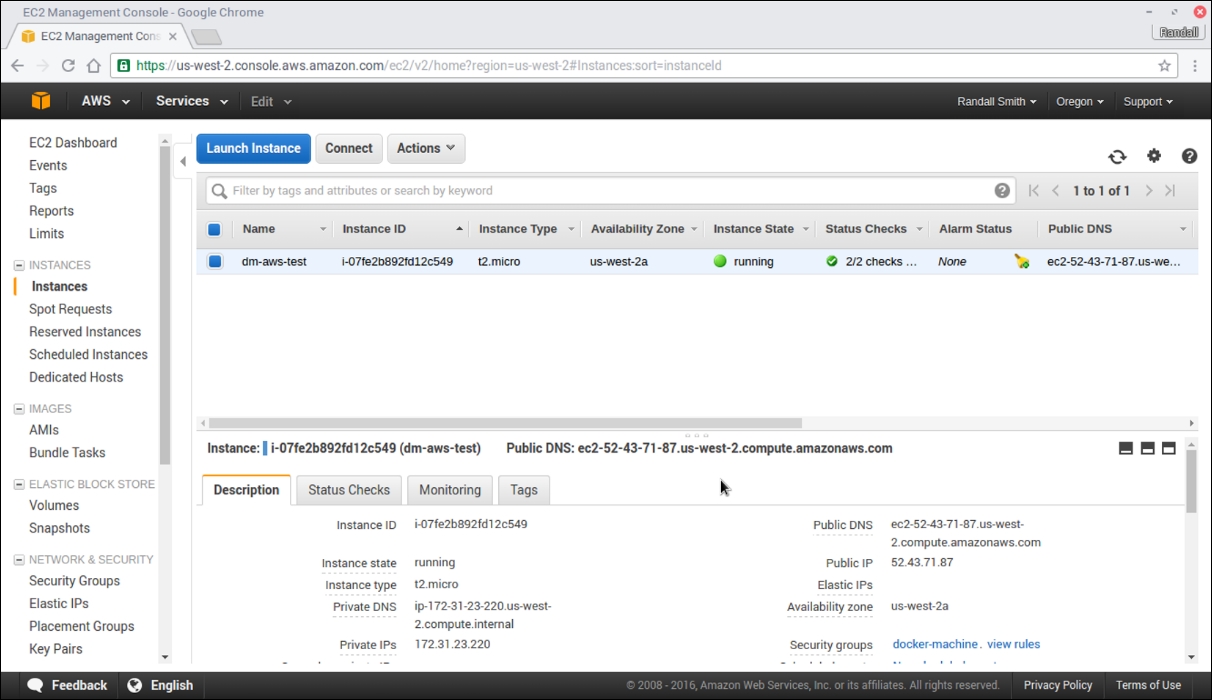Click the Launch Instance button
Image resolution: width=1212 pixels, height=700 pixels.
(x=253, y=148)
